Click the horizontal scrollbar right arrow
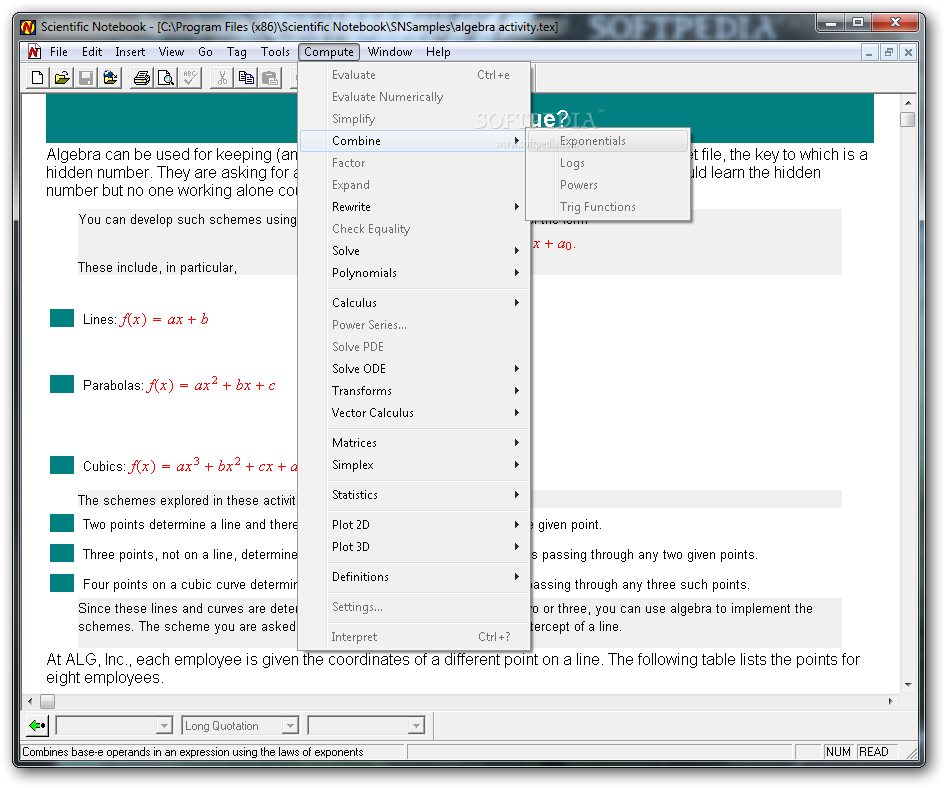This screenshot has height=788, width=946. coord(890,701)
